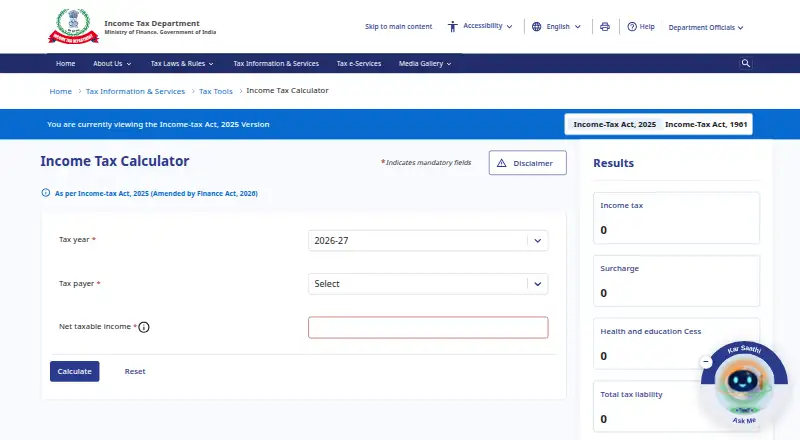Viewport: 800px width, 440px height.
Task: Click 'Indicates mandatory fields' note
Action: point(428,162)
